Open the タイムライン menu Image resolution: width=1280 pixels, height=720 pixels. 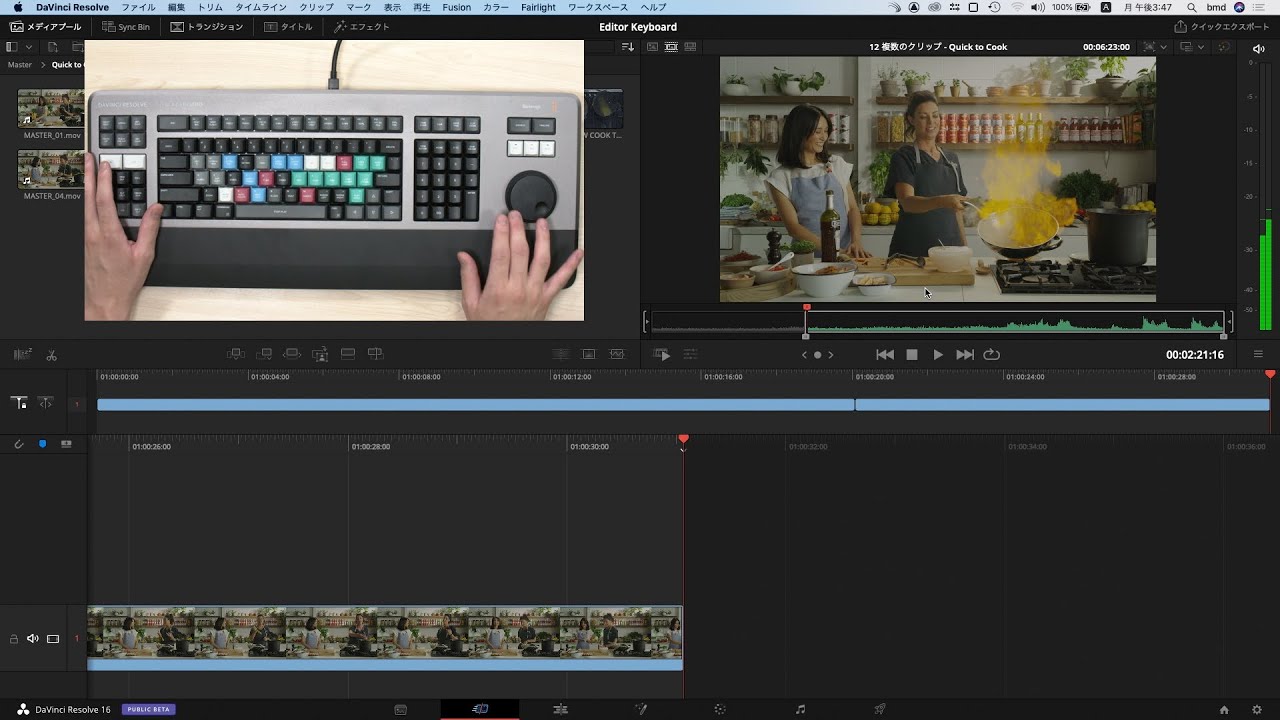click(x=261, y=7)
